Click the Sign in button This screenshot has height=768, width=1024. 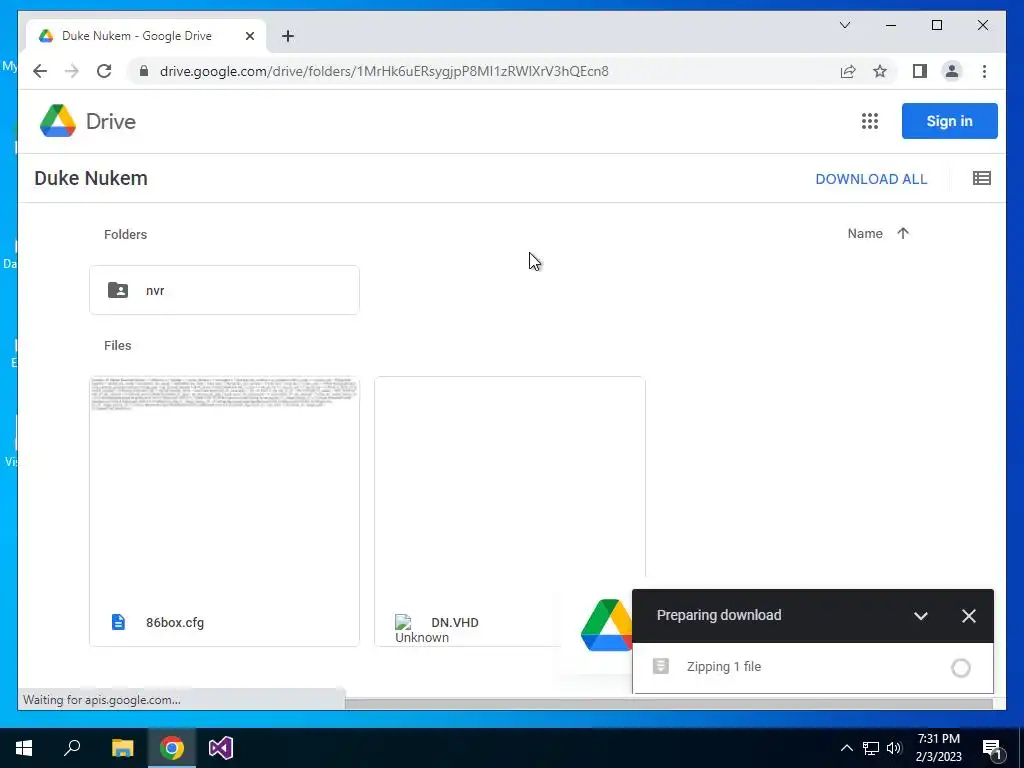950,121
